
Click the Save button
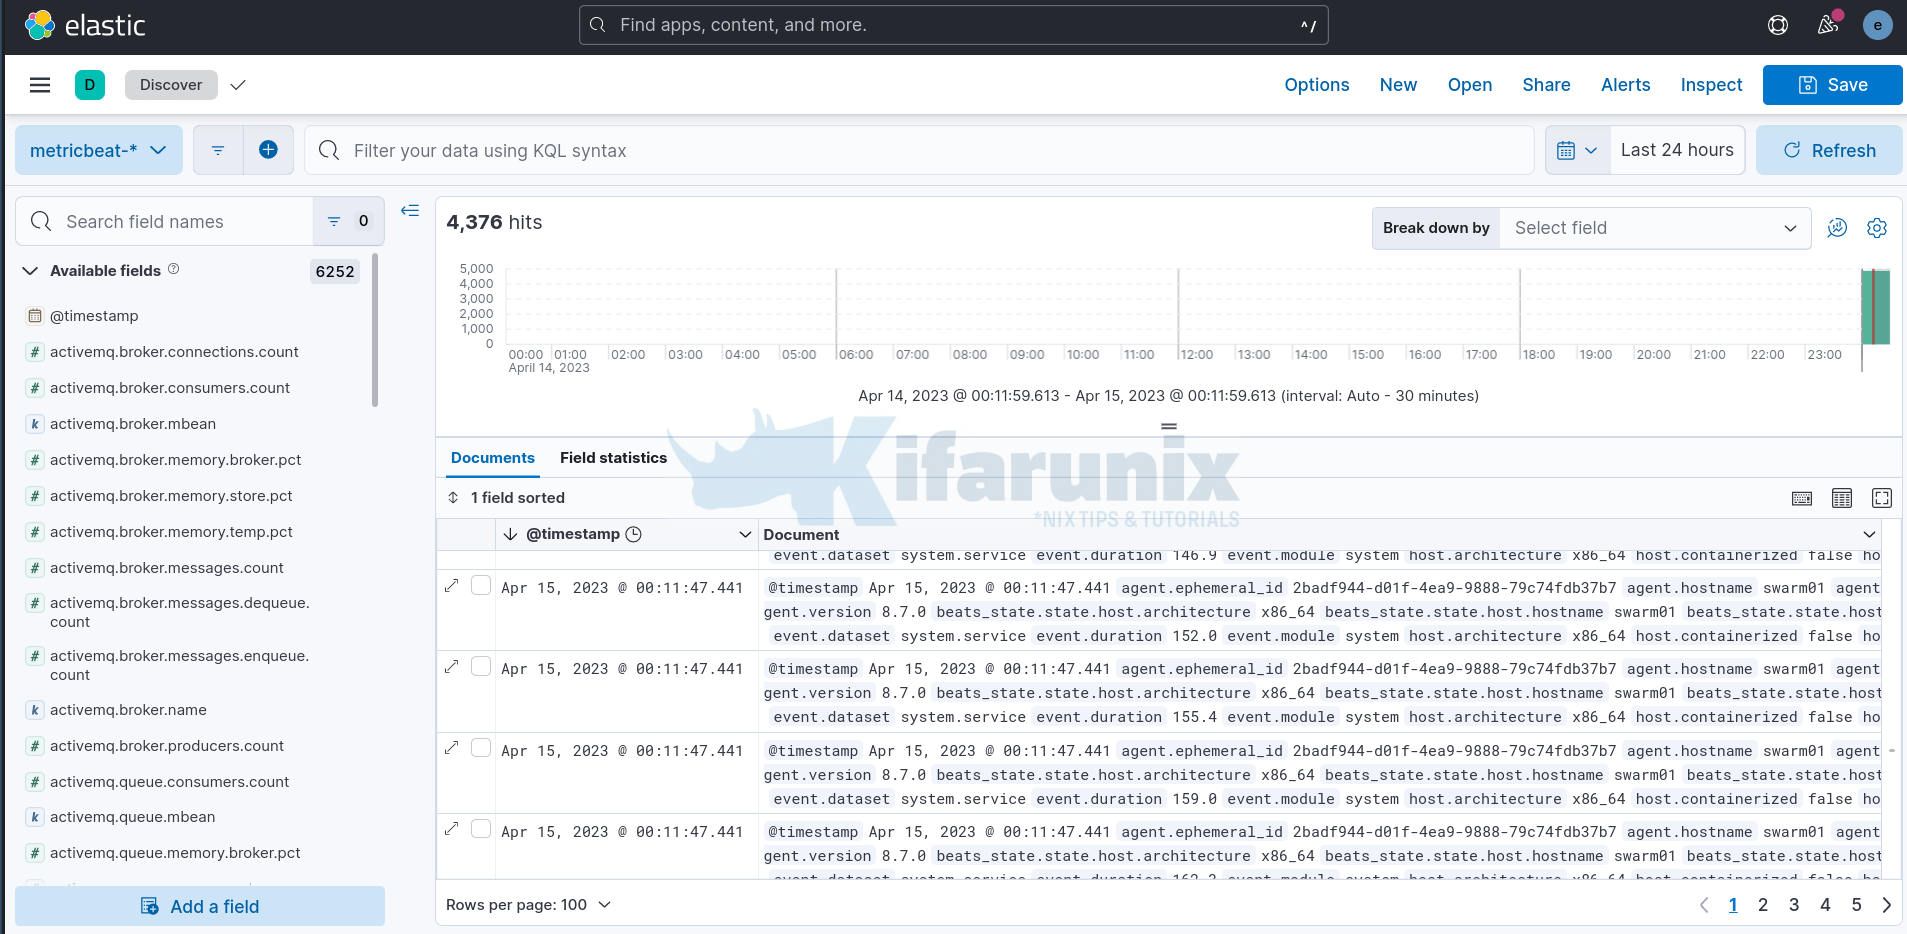[1833, 85]
